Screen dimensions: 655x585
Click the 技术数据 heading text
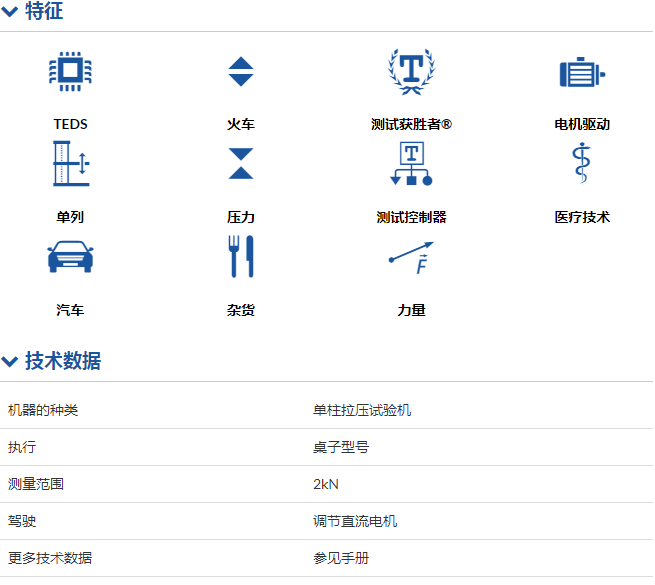coord(63,361)
